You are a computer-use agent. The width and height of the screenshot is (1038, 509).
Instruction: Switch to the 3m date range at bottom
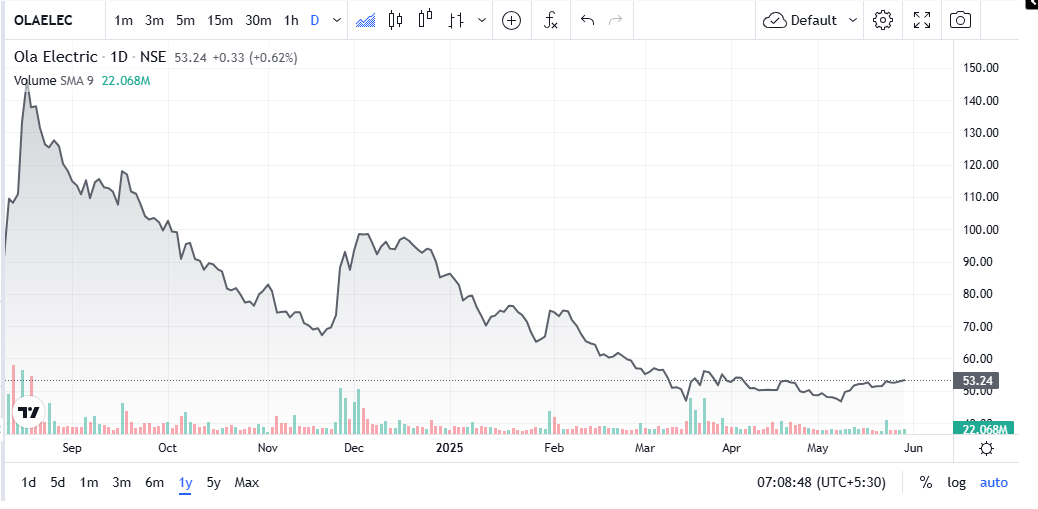(x=121, y=483)
